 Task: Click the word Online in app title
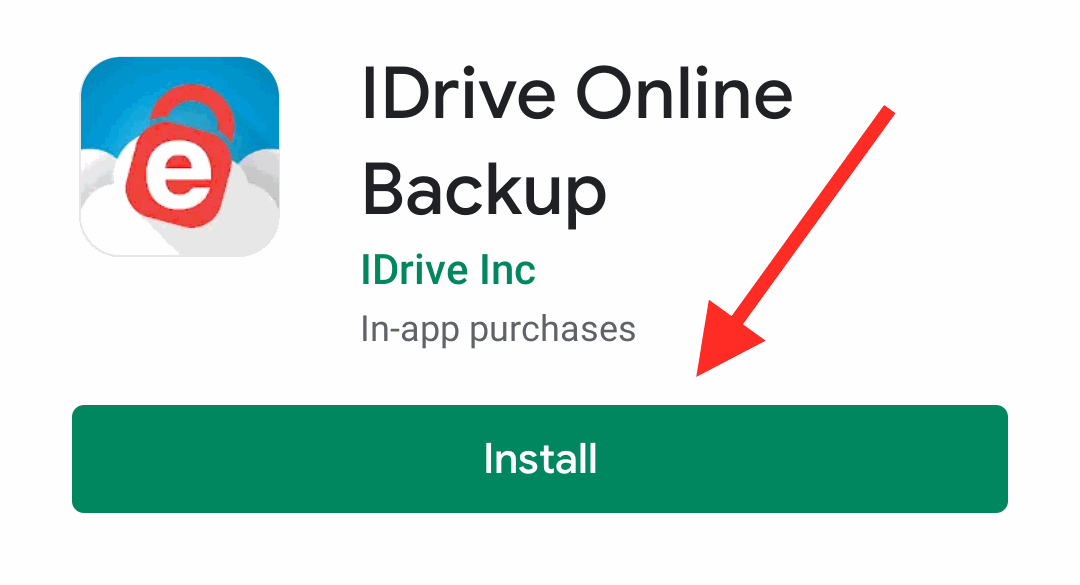[x=684, y=94]
